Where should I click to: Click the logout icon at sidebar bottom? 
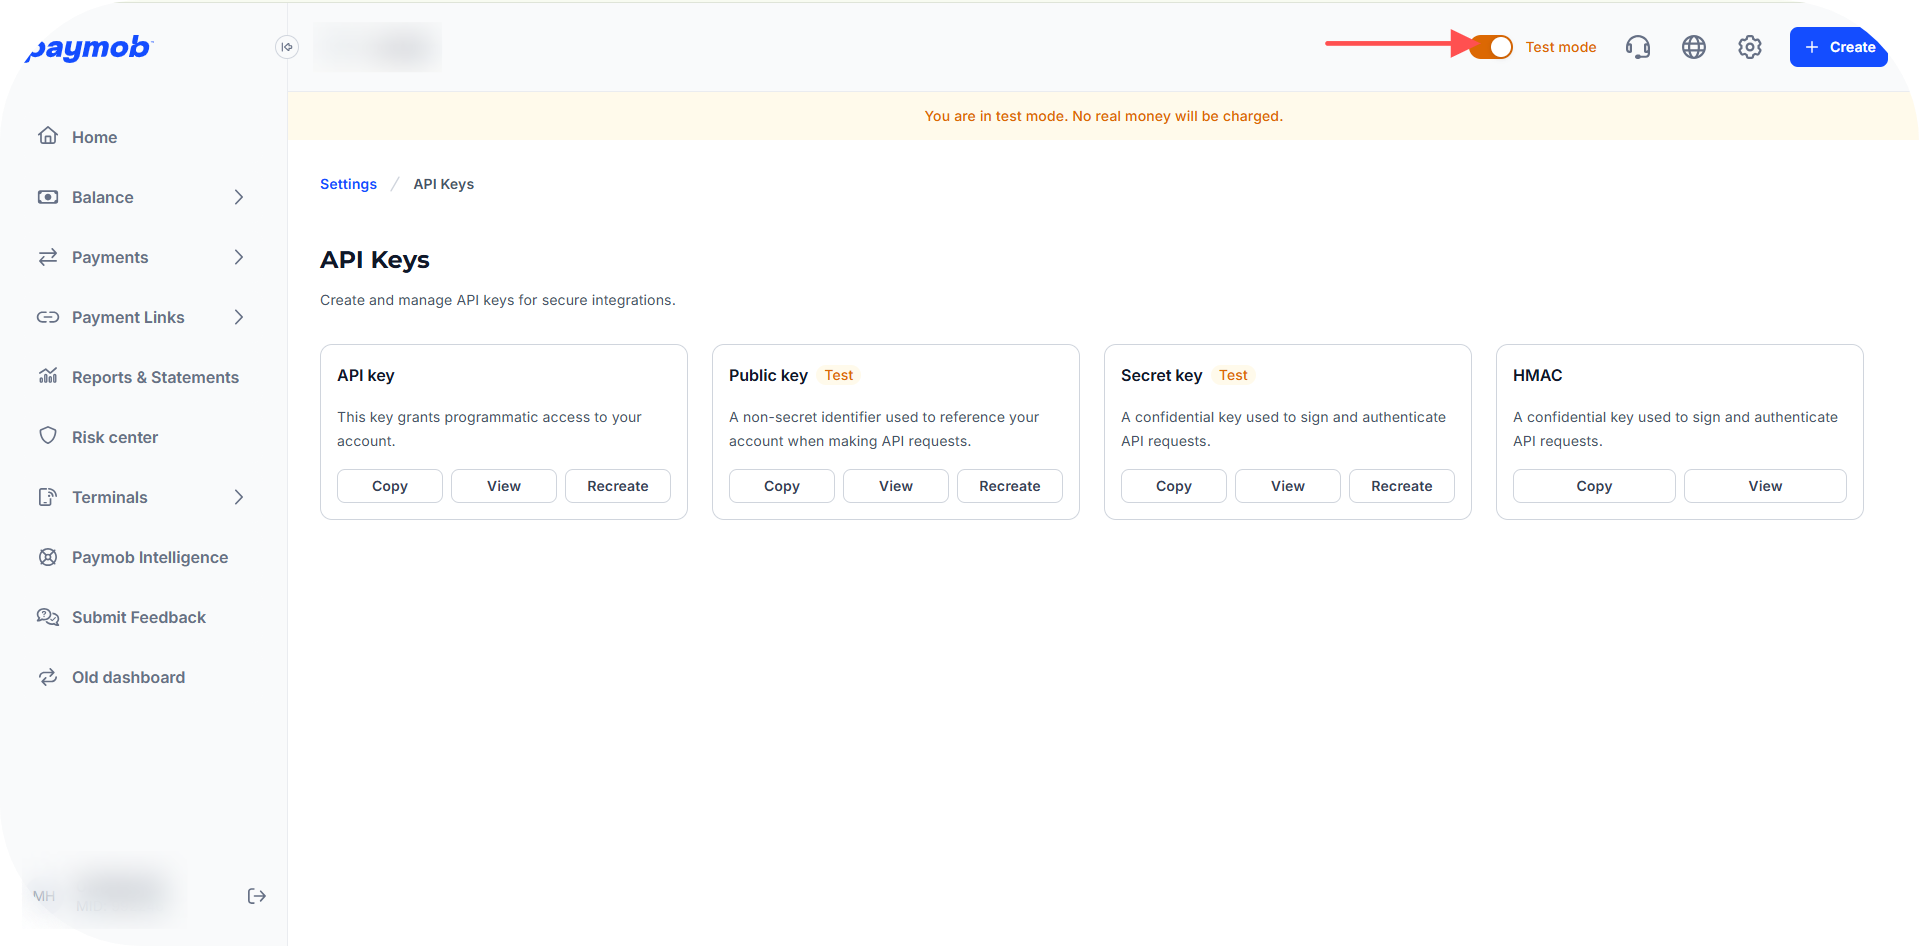coord(257,896)
